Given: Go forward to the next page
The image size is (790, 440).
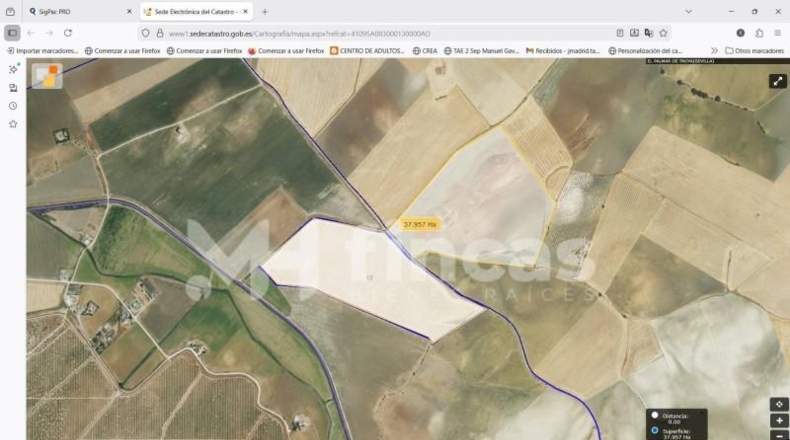Looking at the screenshot, I should [49, 33].
